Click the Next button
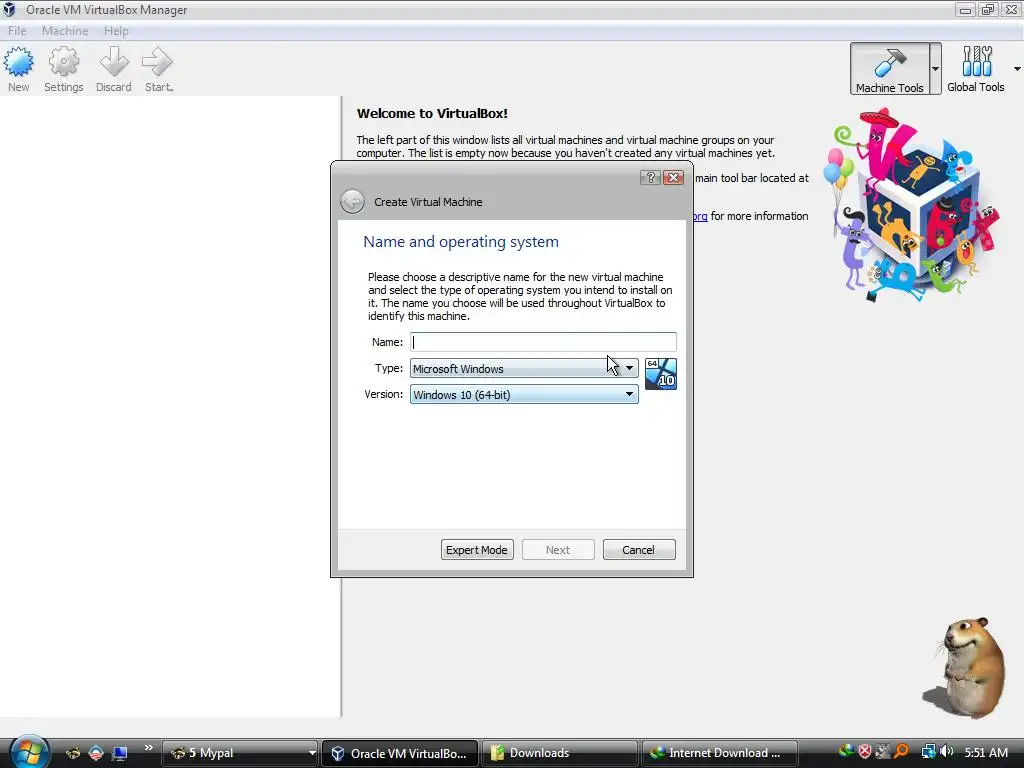The width and height of the screenshot is (1024, 768). tap(558, 550)
